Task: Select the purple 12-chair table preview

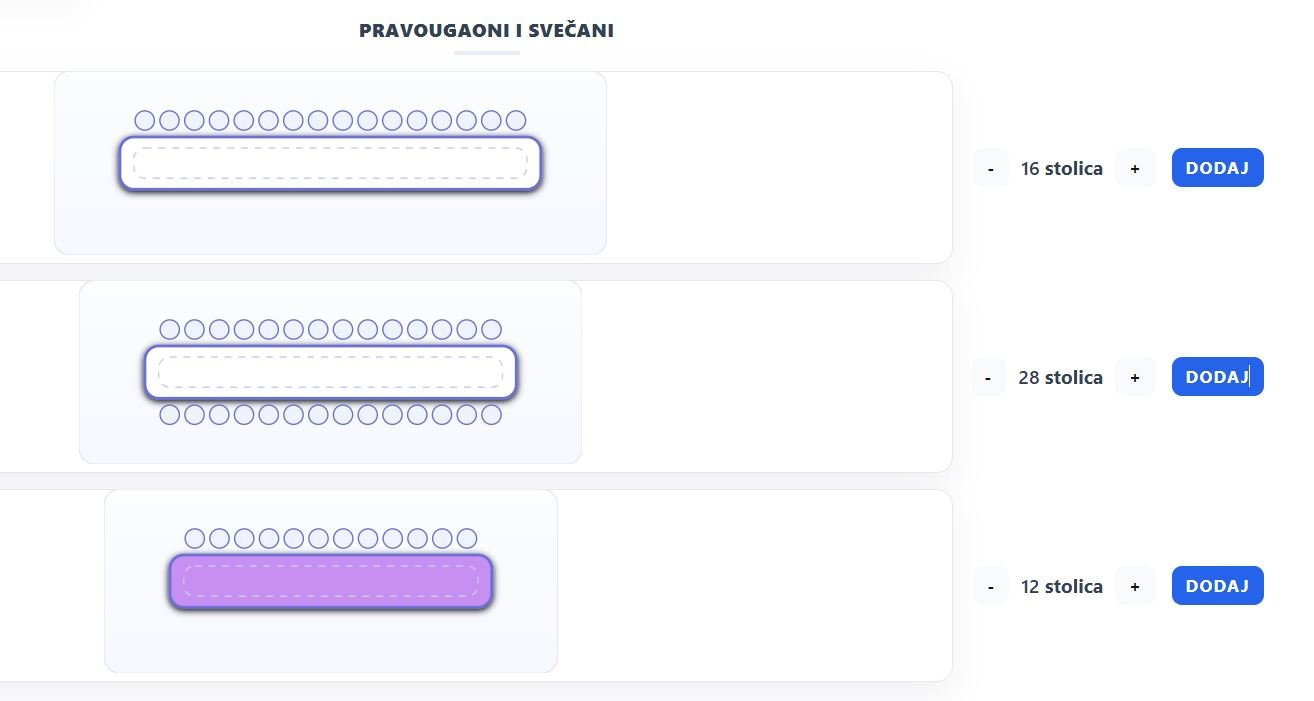Action: [x=330, y=640]
